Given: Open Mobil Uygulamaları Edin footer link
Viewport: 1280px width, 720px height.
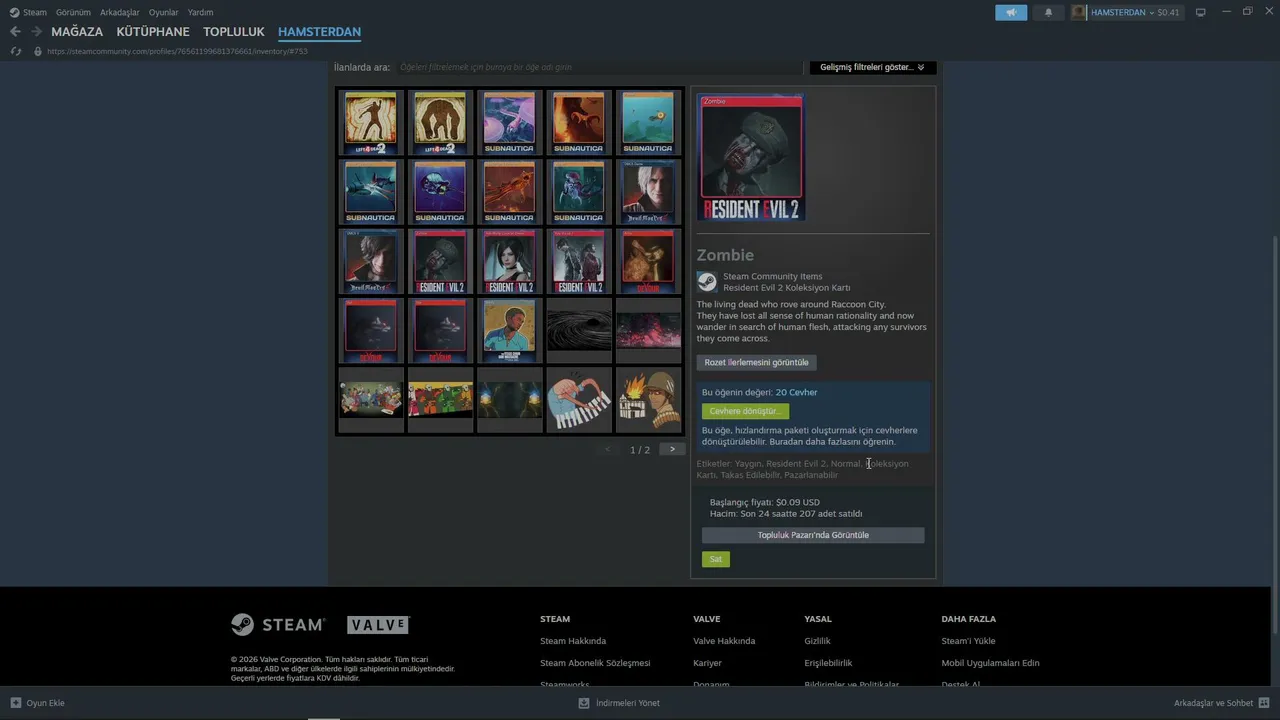Looking at the screenshot, I should click(990, 663).
